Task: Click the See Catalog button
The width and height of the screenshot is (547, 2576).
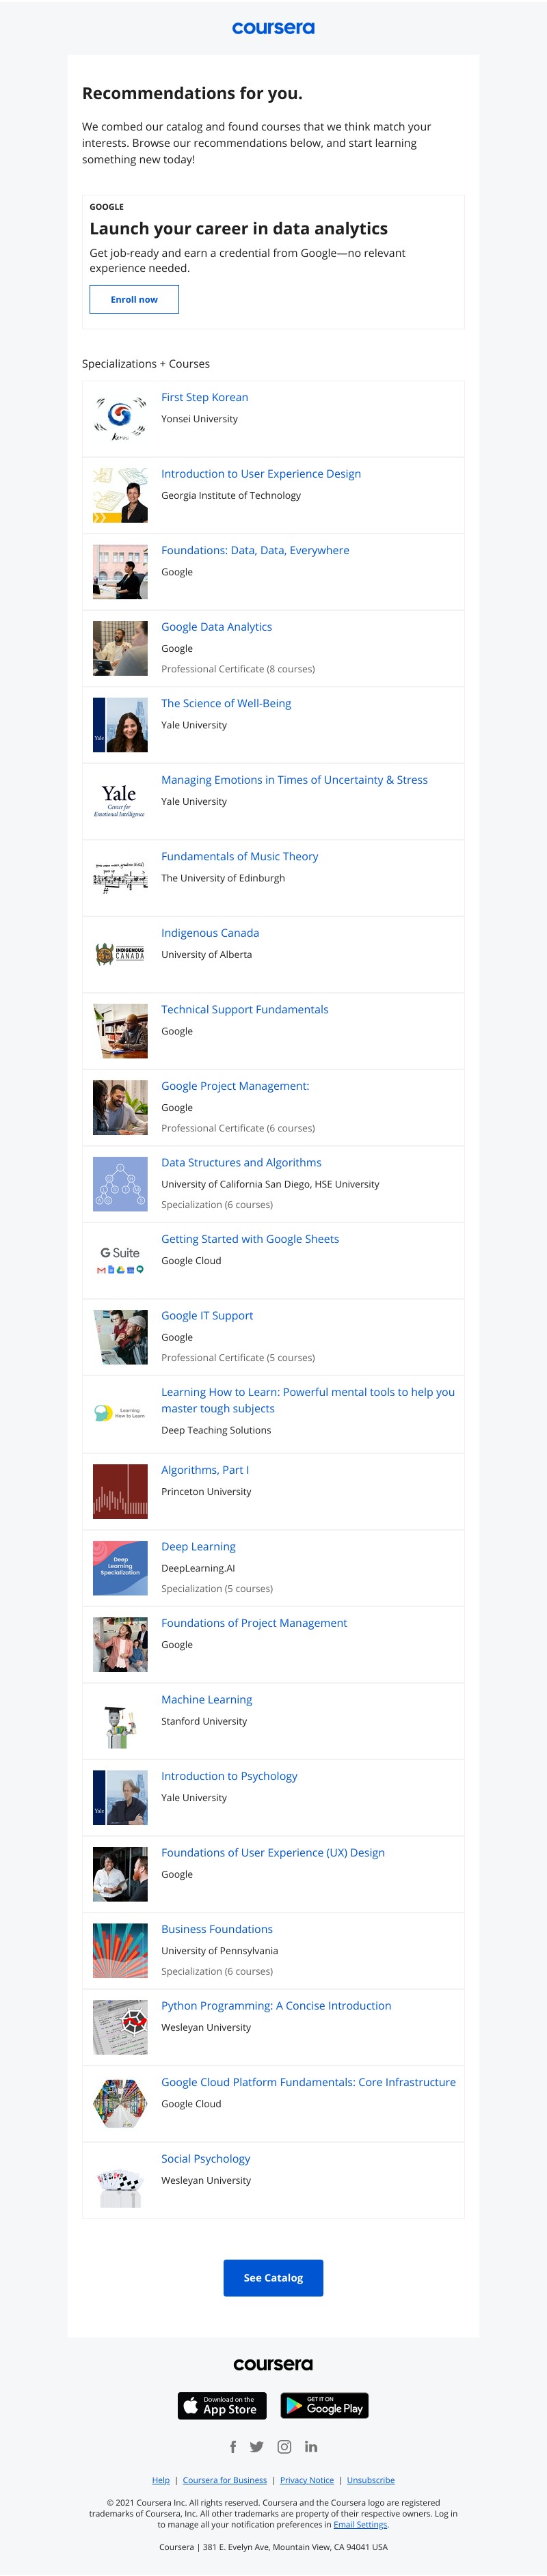Action: [x=273, y=2278]
